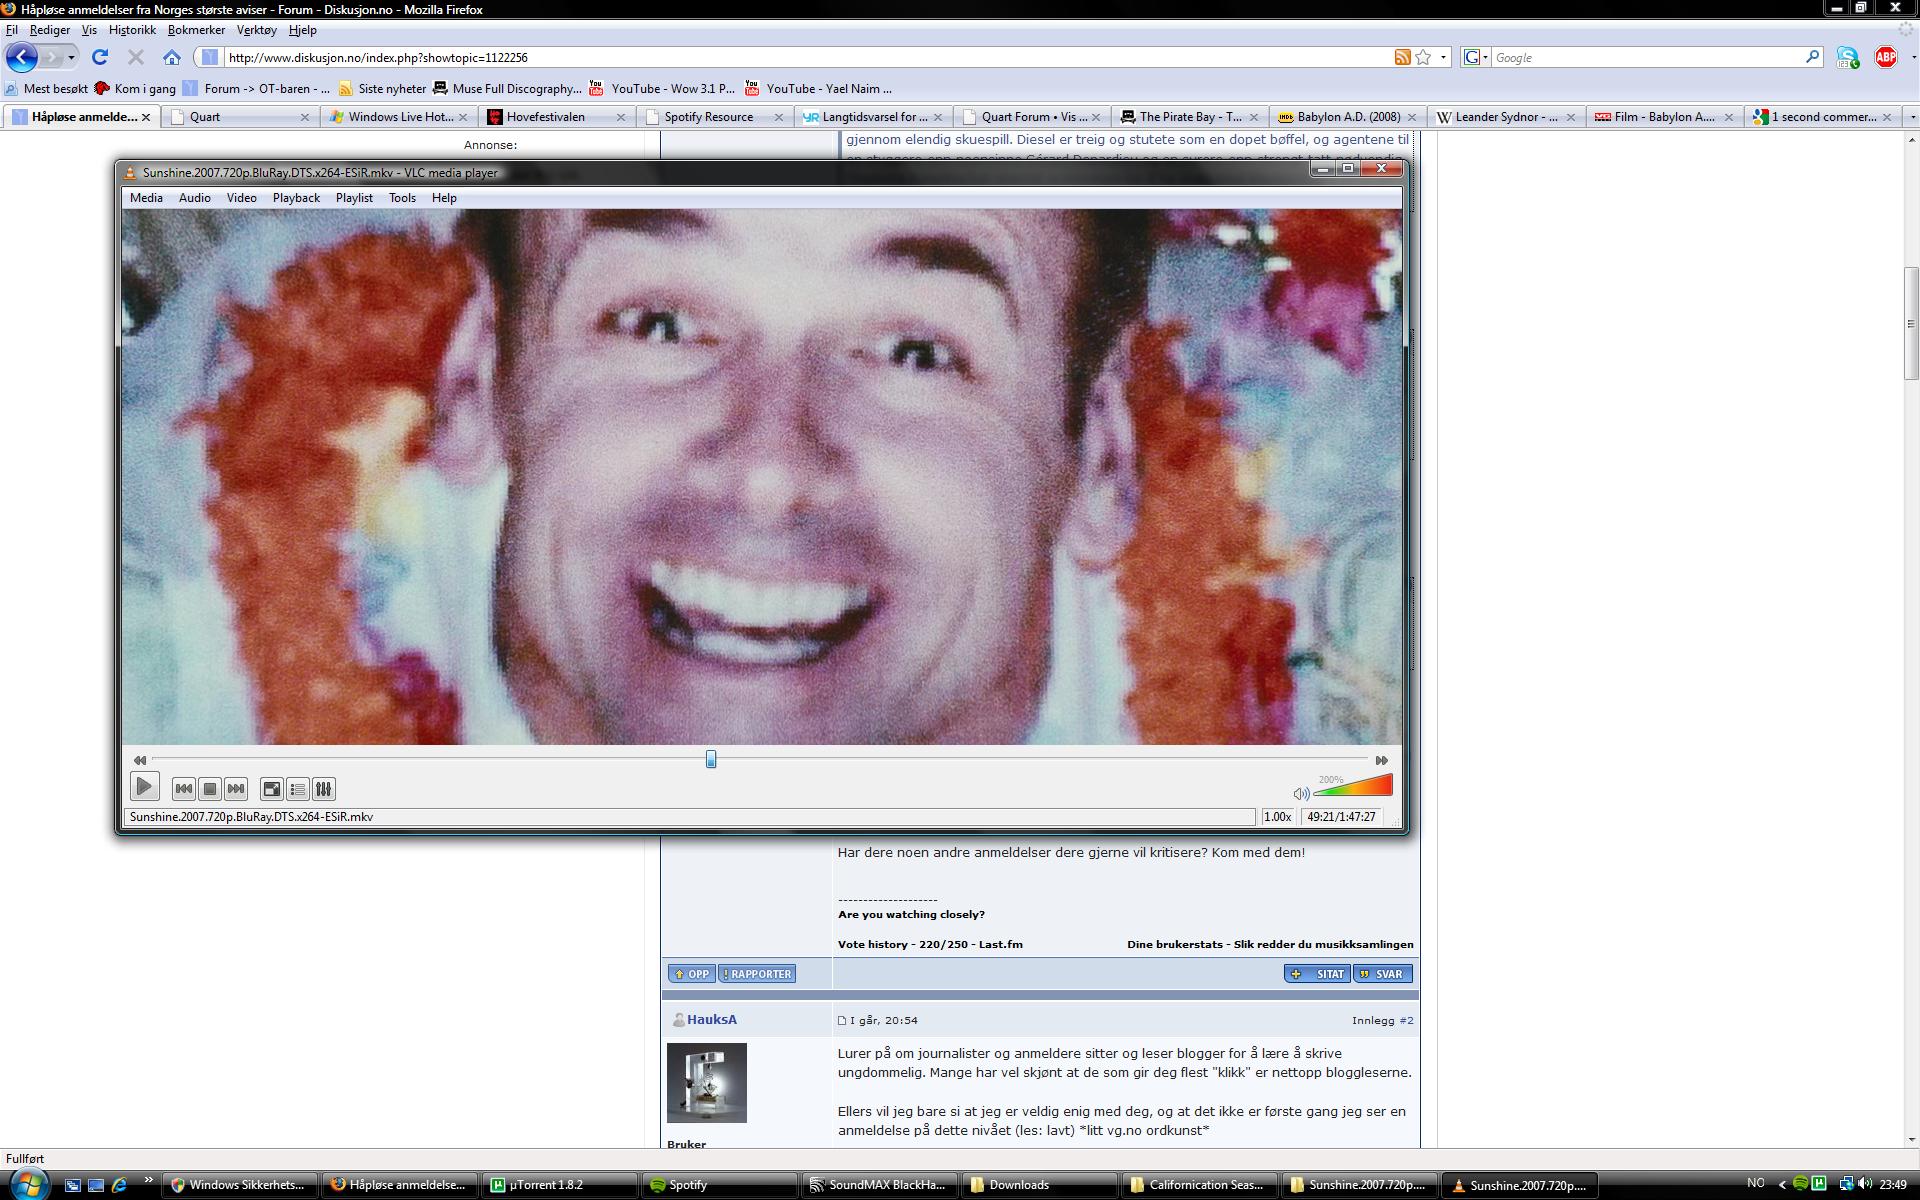
Task: Open Downloads folder taskbar button
Action: pos(1039,1185)
